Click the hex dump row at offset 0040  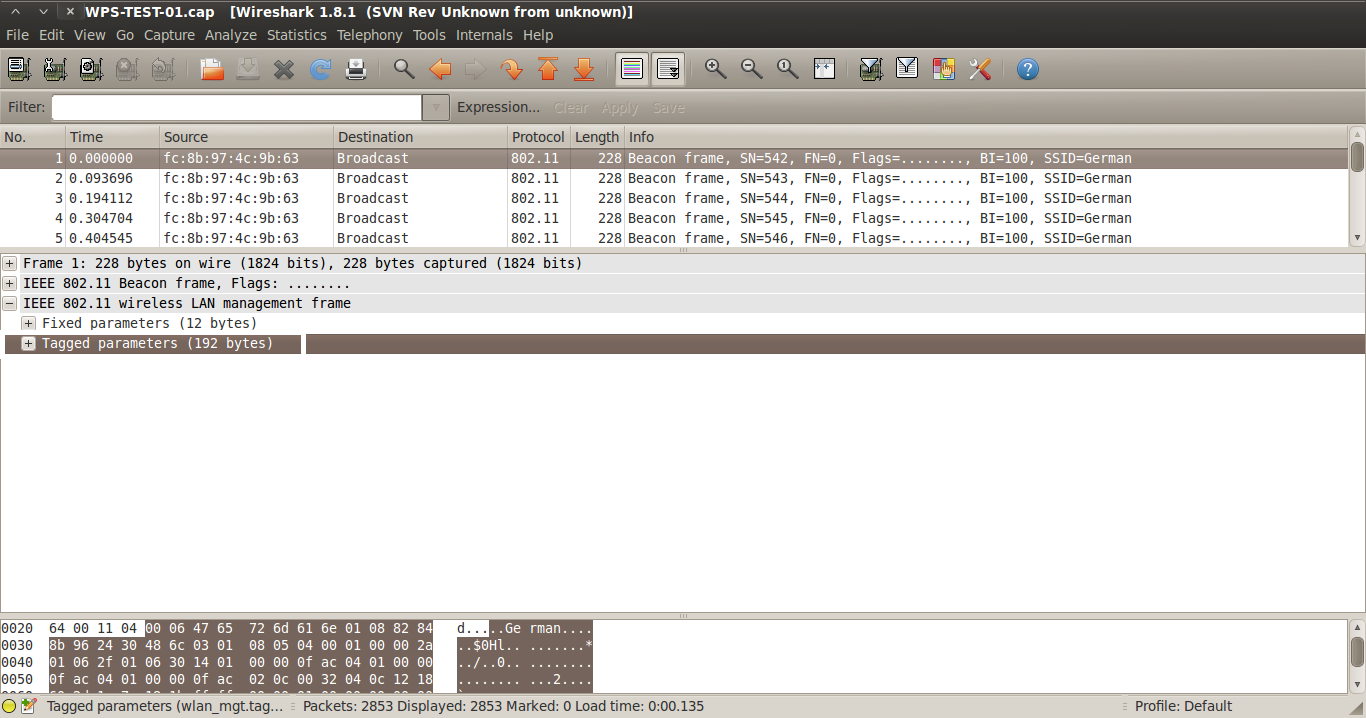click(297, 662)
